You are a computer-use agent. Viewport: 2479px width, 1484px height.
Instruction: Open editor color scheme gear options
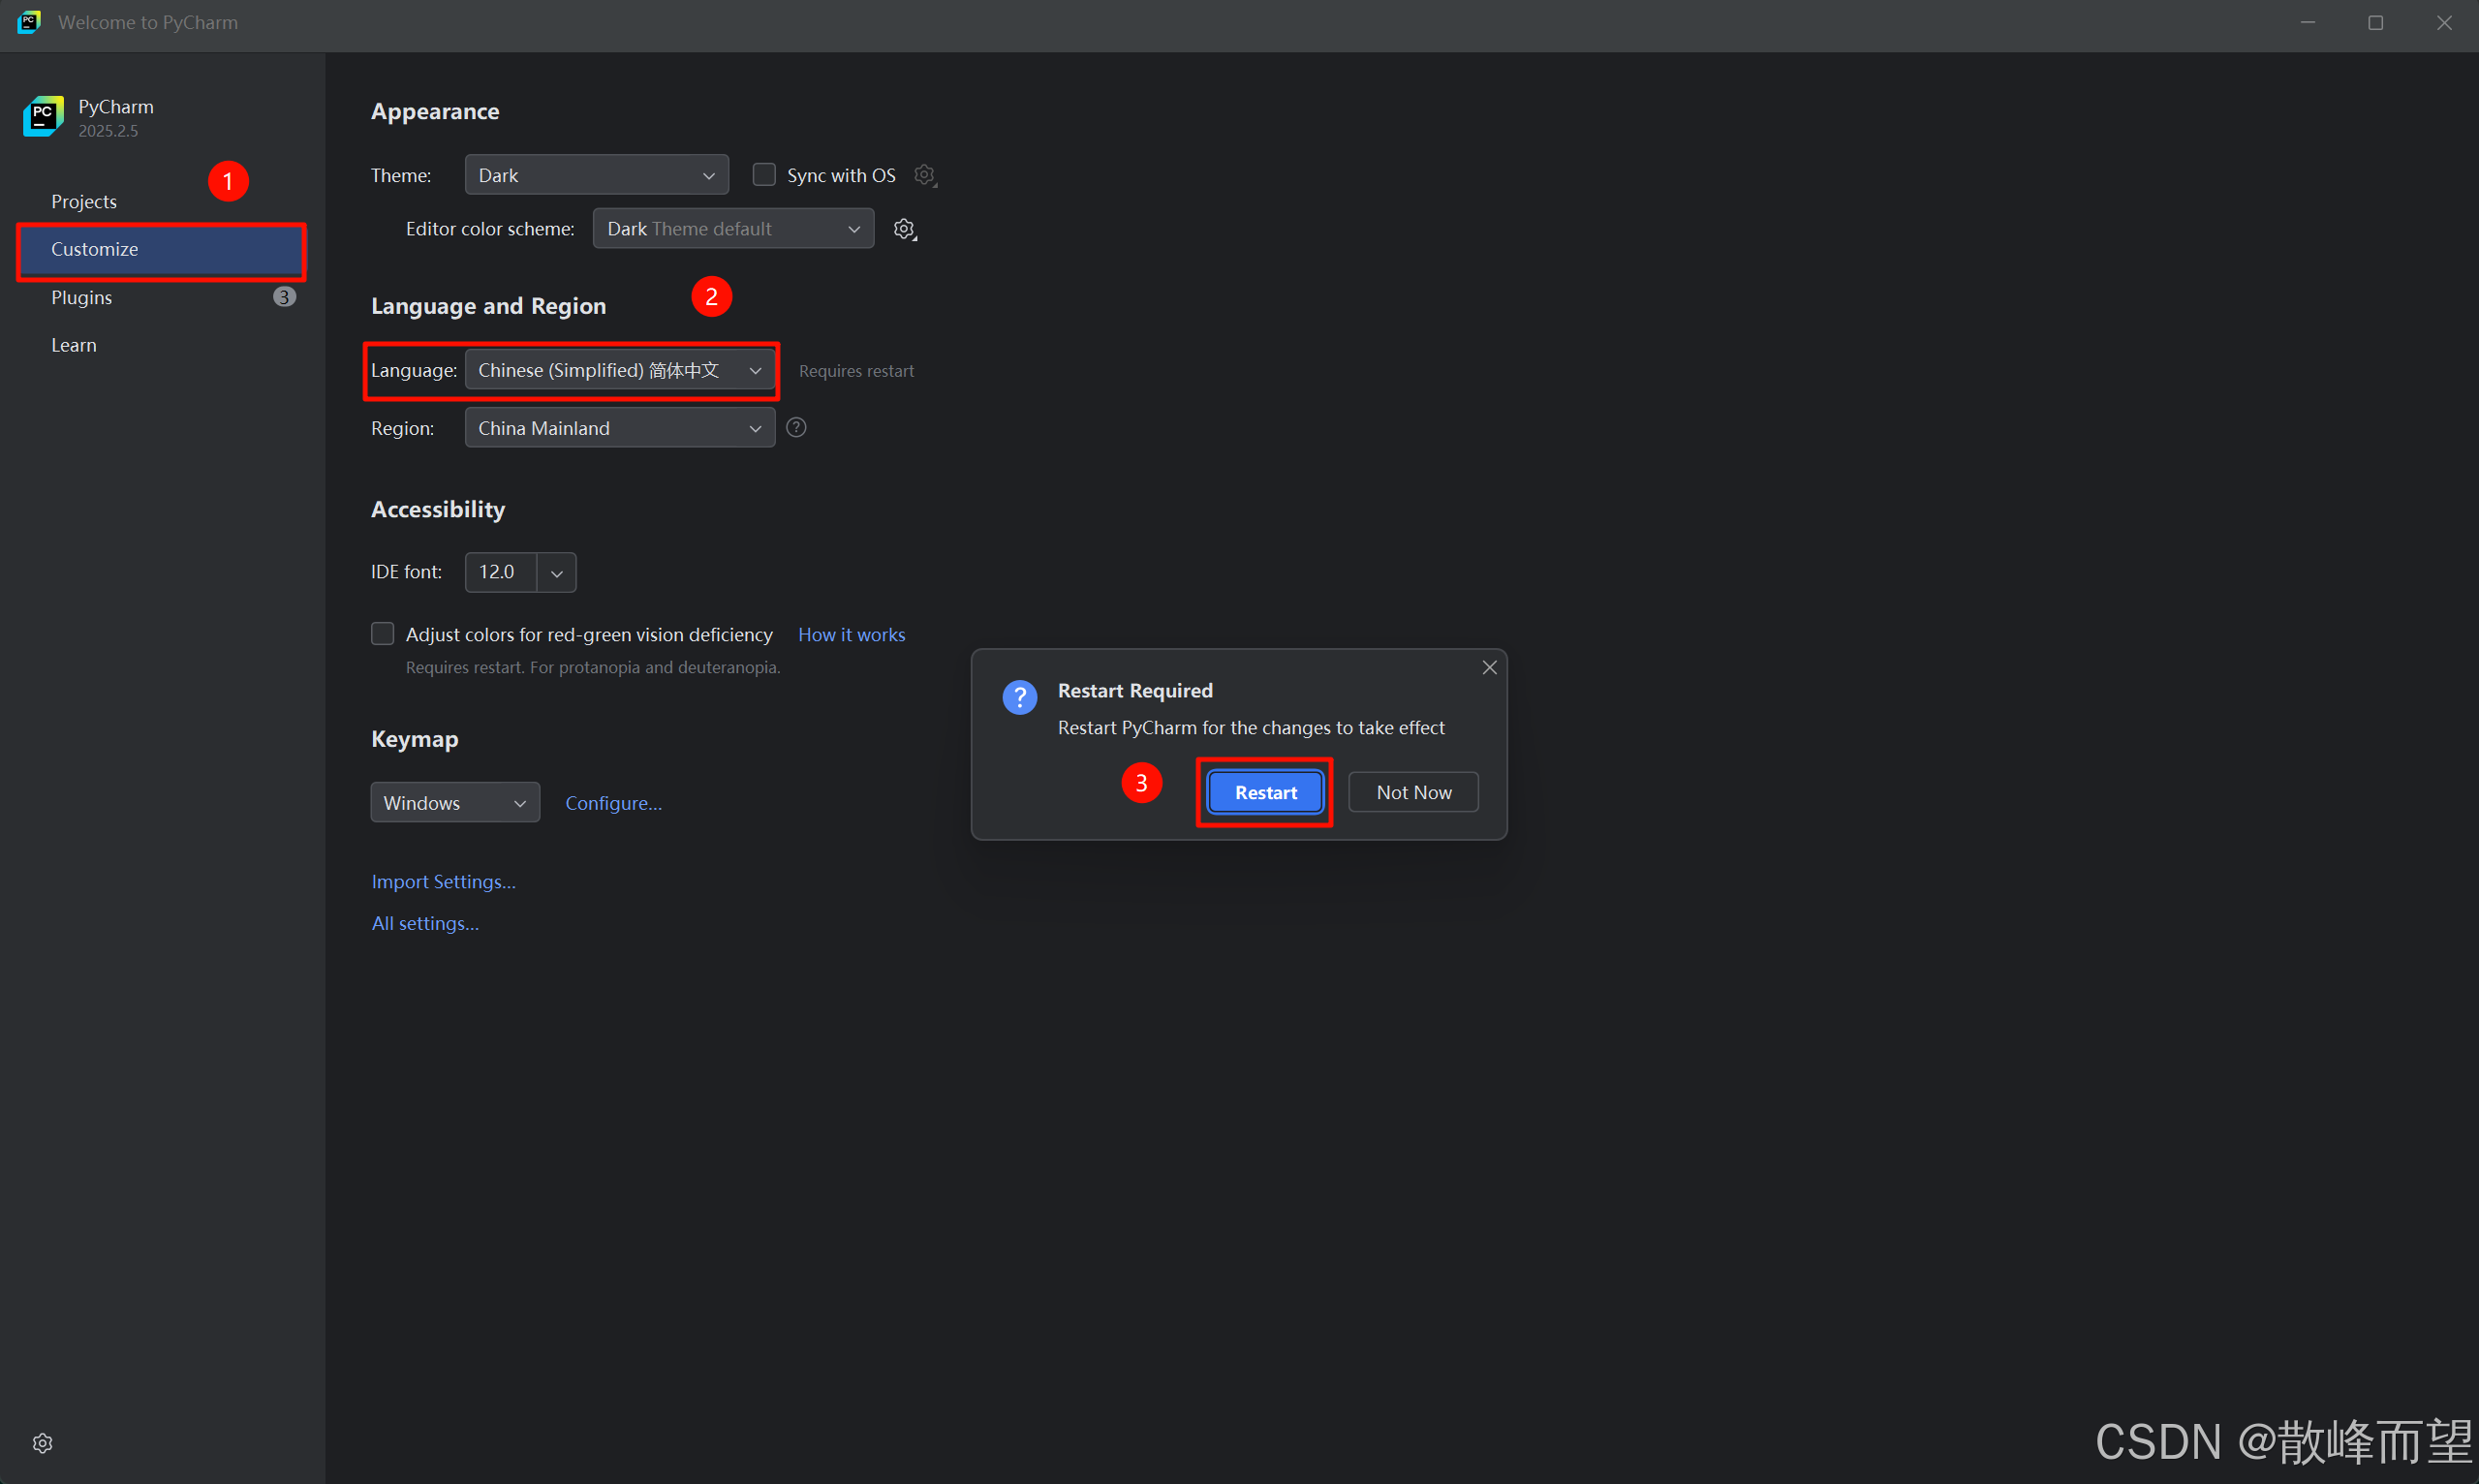tap(904, 229)
